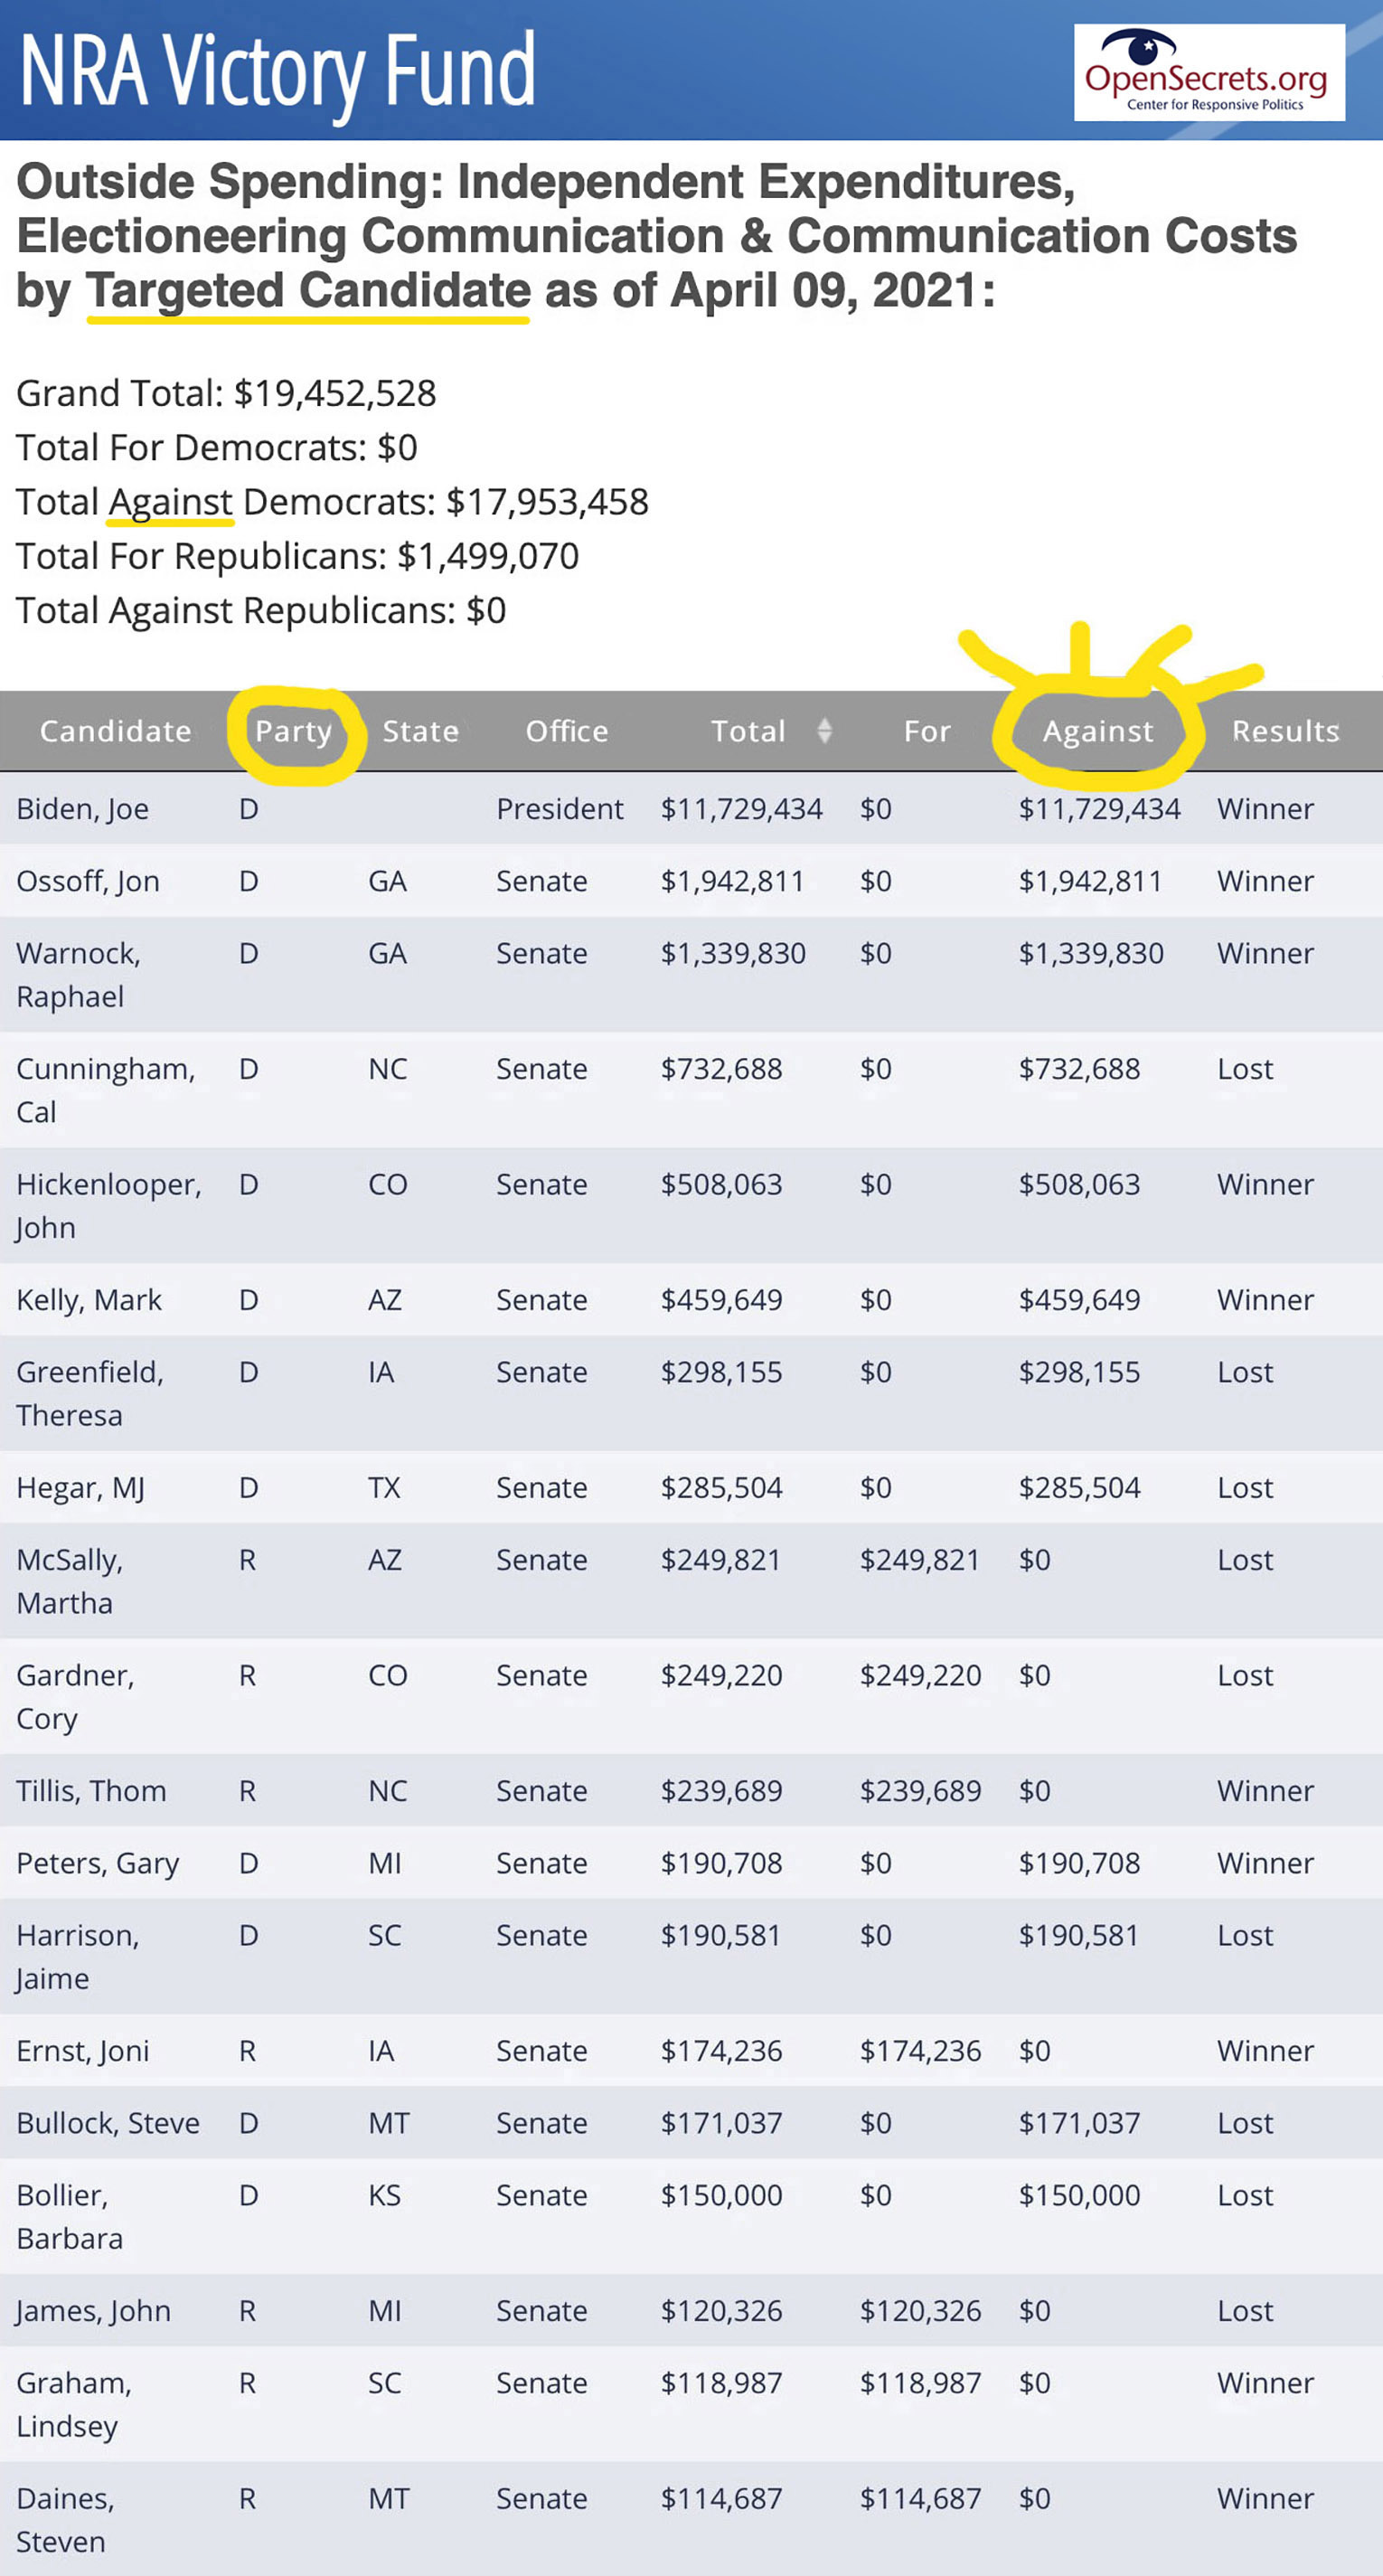The width and height of the screenshot is (1383, 2576).
Task: Click Biden's $11,729,434 Against amount
Action: tap(1099, 808)
